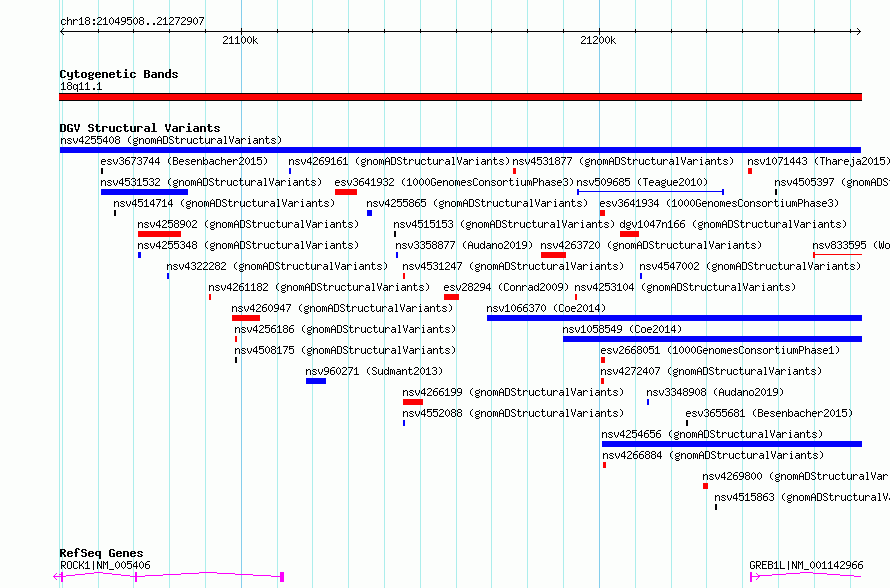The width and height of the screenshot is (890, 588).
Task: Click the DGV Structural Variants track title
Action: pyautogui.click(x=140, y=128)
